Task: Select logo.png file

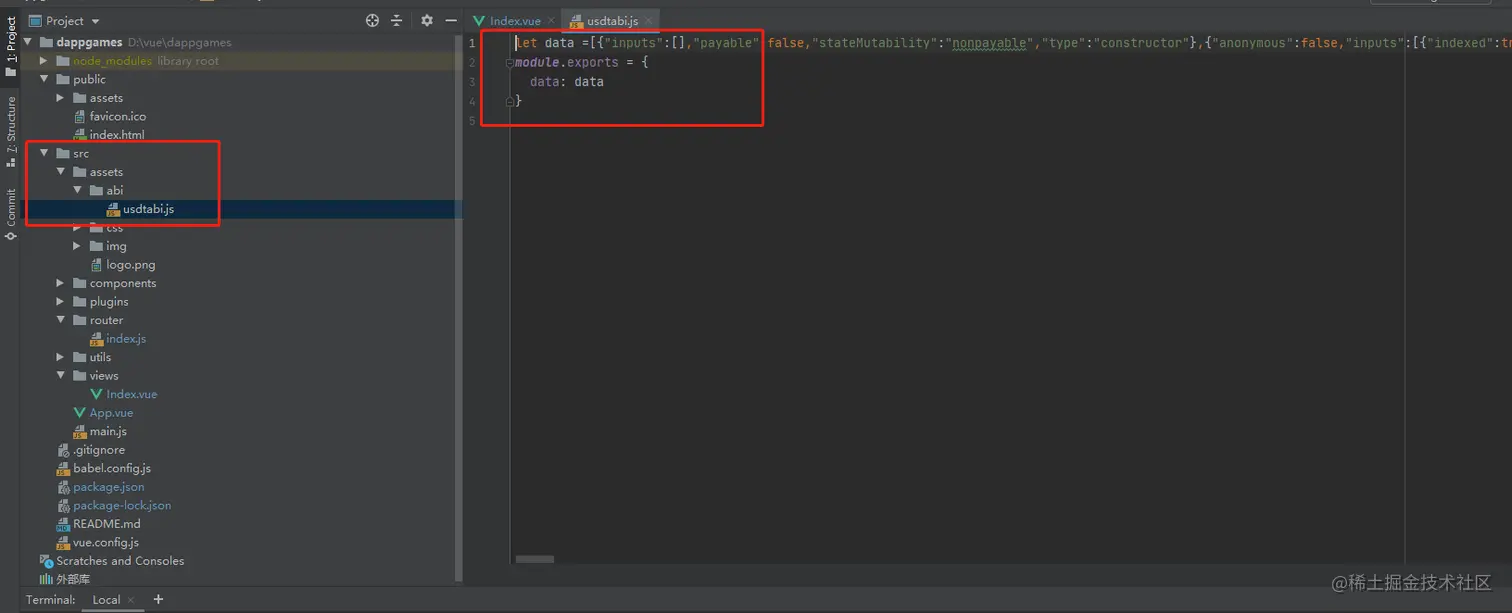Action: [x=130, y=265]
